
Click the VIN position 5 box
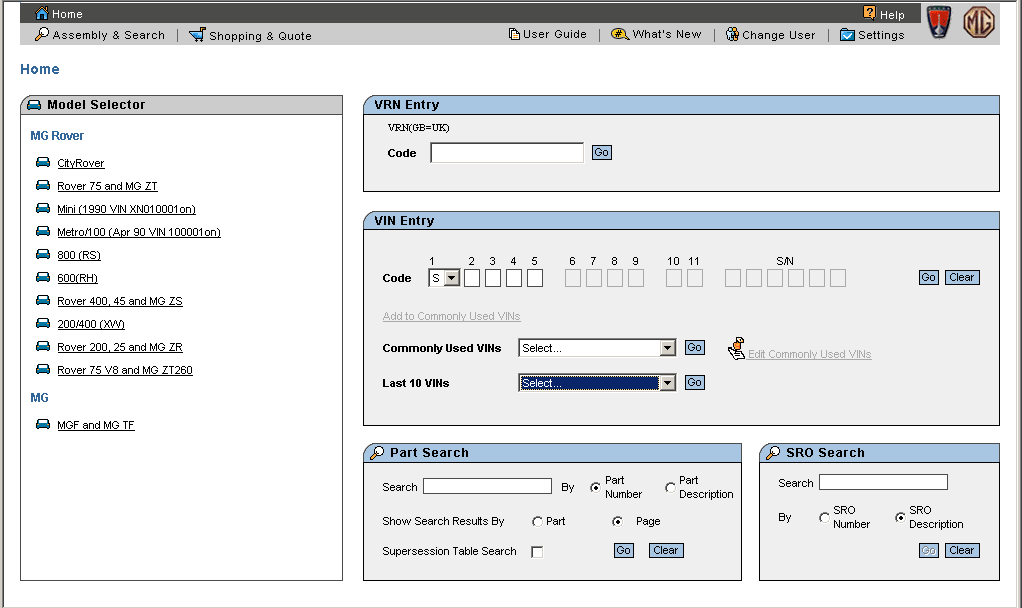(x=534, y=278)
